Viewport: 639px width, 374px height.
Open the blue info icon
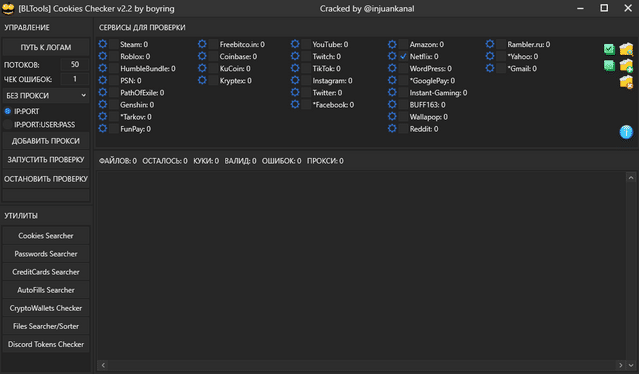tap(626, 132)
